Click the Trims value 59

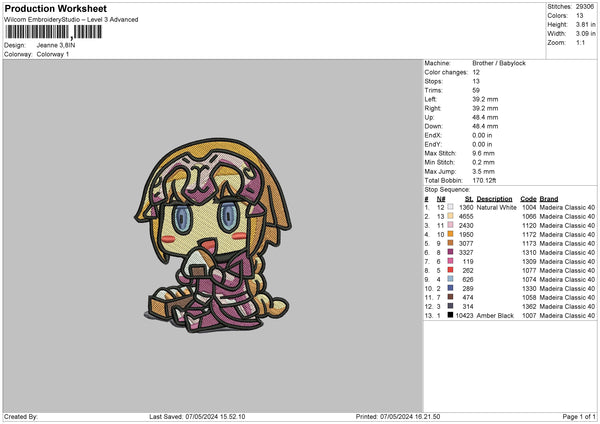pos(476,90)
